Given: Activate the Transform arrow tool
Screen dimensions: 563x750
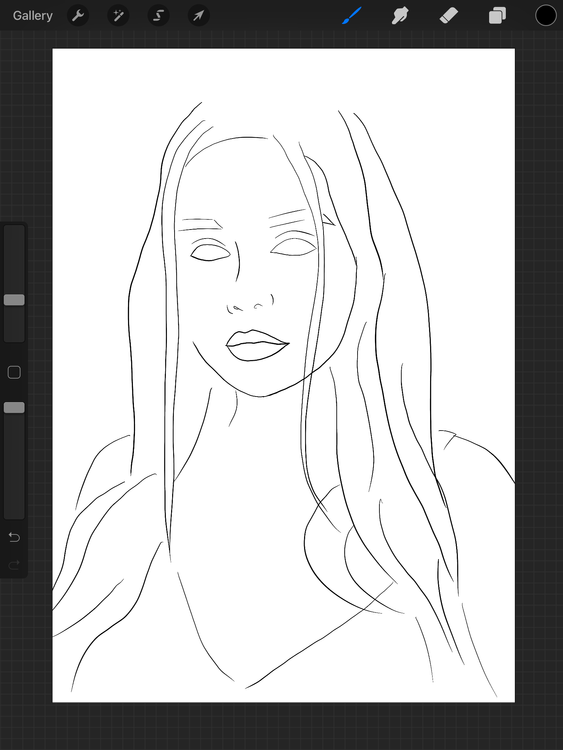Looking at the screenshot, I should point(199,16).
